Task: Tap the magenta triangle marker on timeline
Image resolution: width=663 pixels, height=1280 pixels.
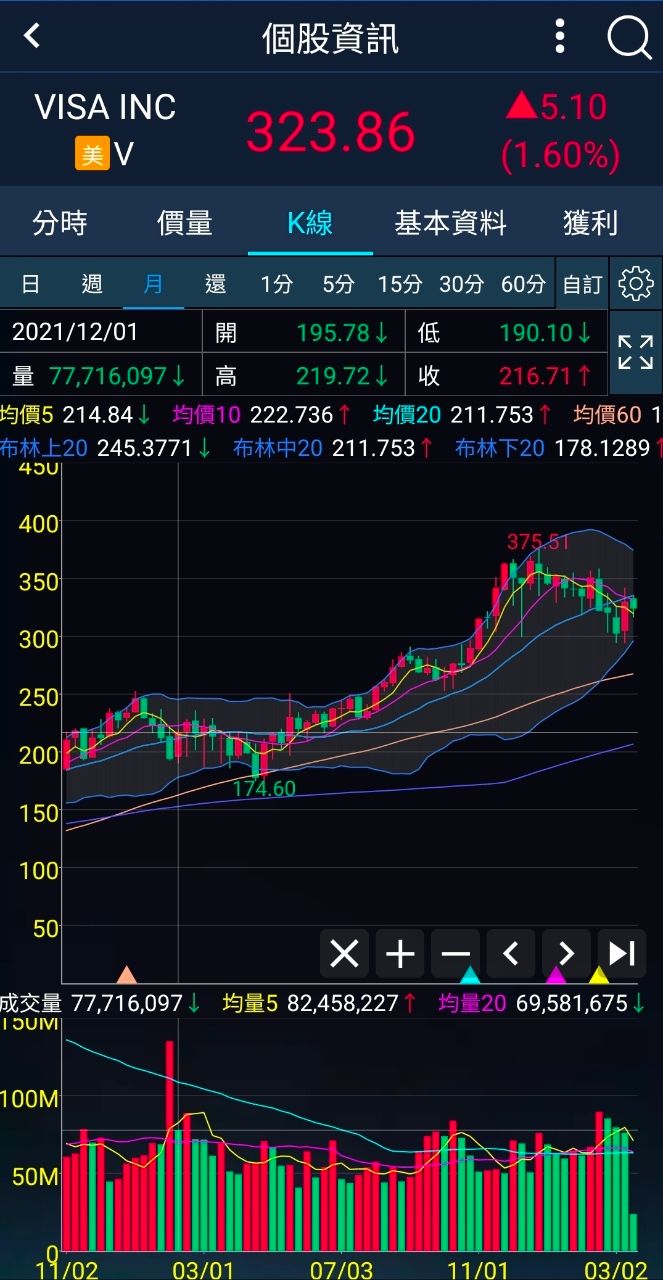Action: tap(556, 975)
